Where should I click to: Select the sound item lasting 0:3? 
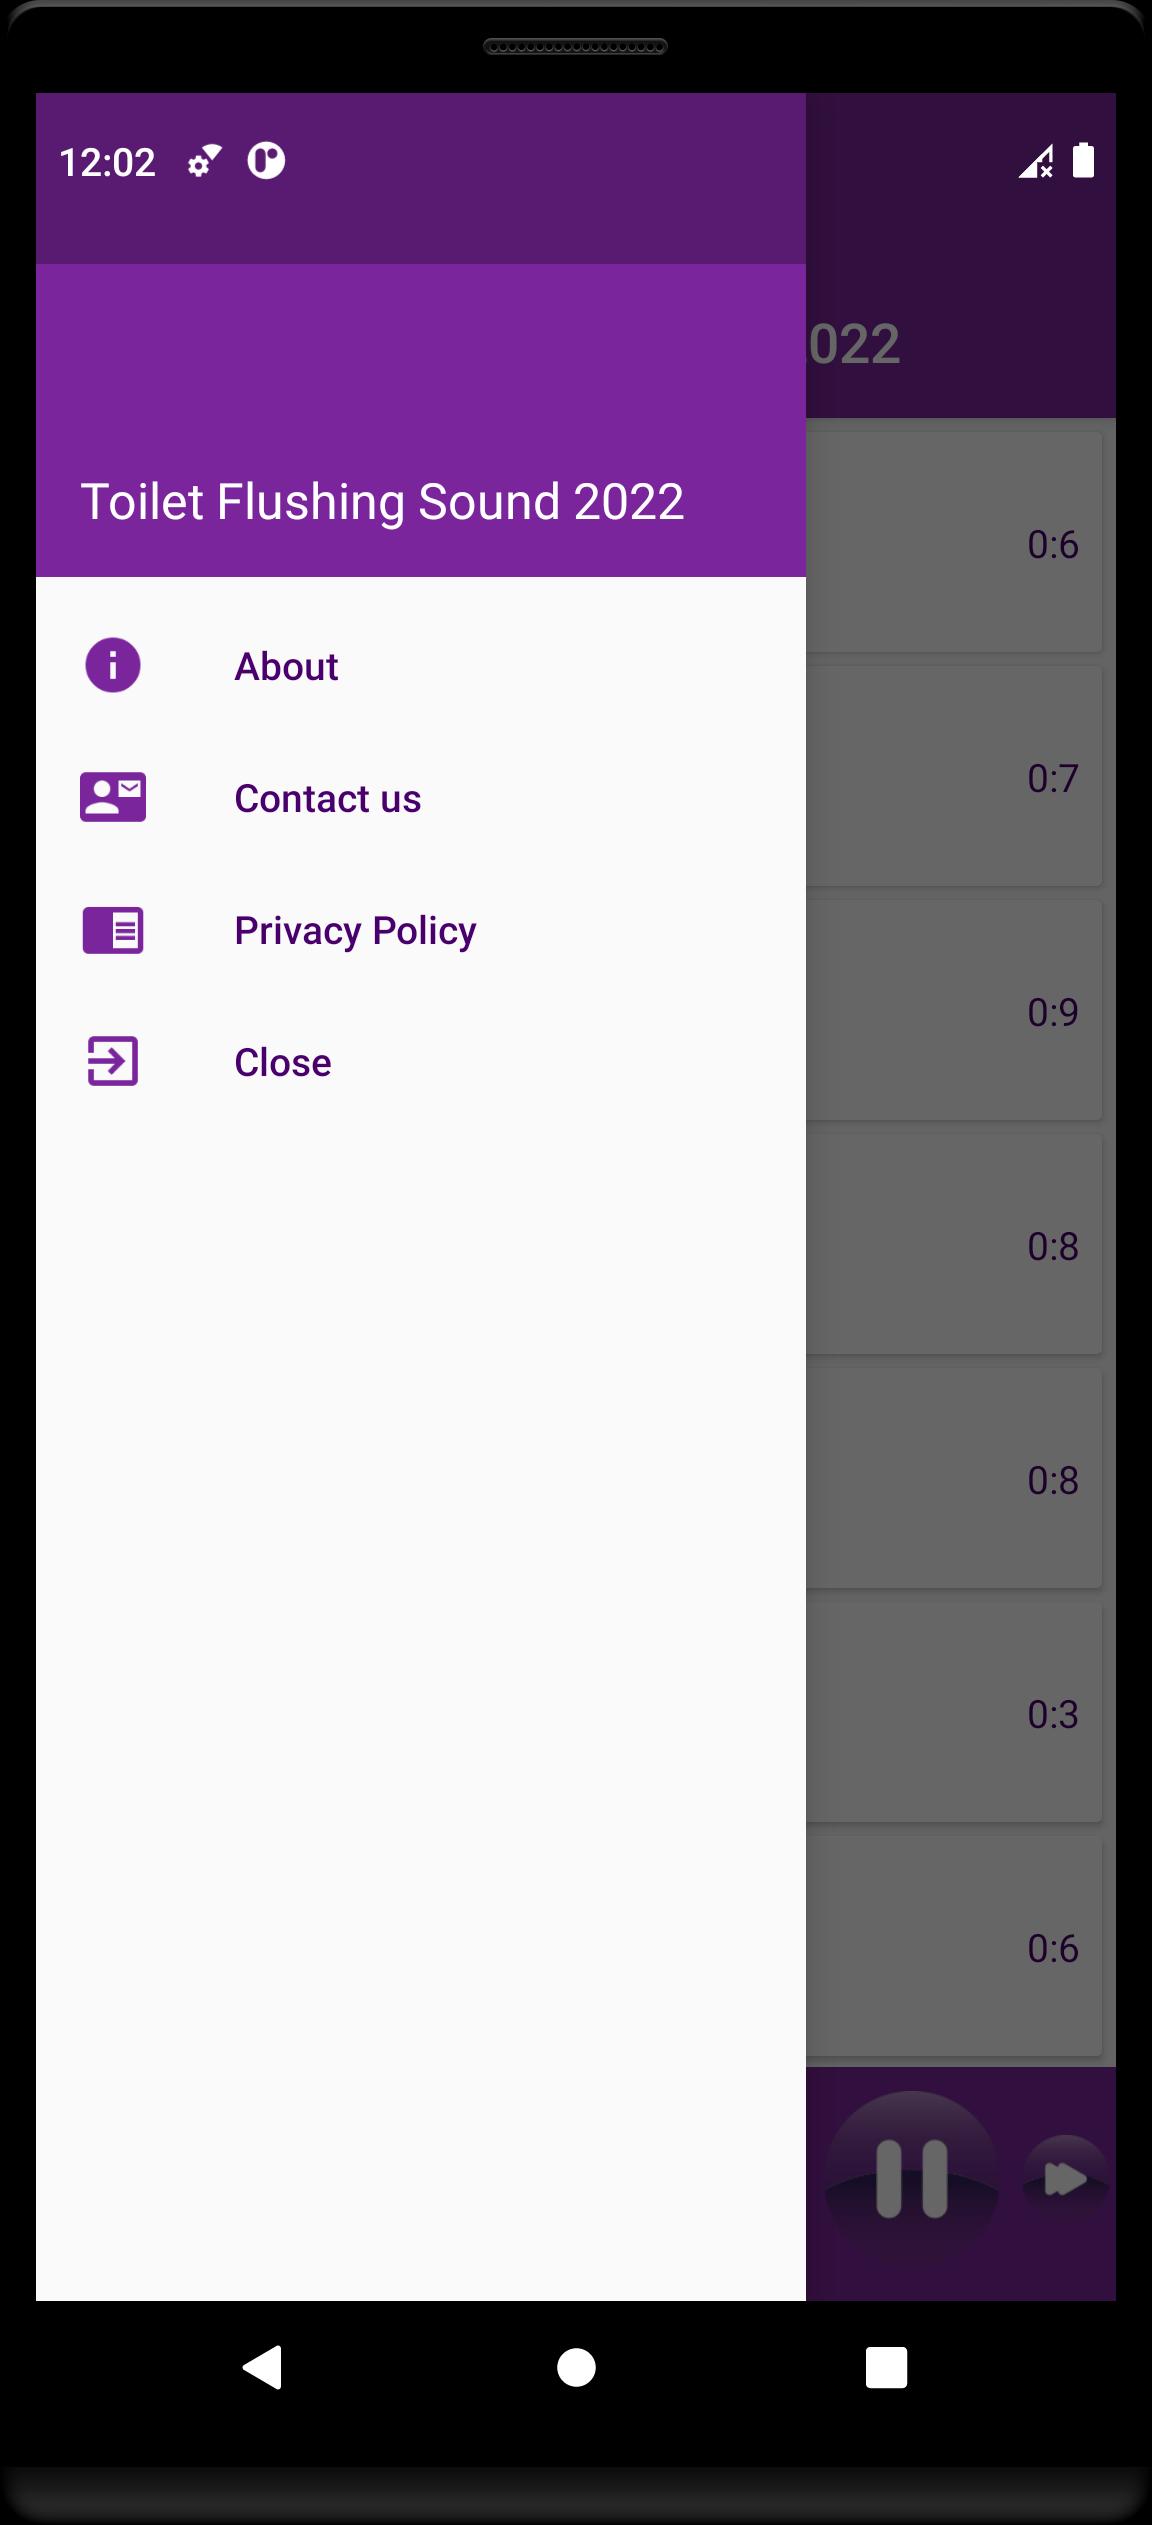click(954, 1713)
